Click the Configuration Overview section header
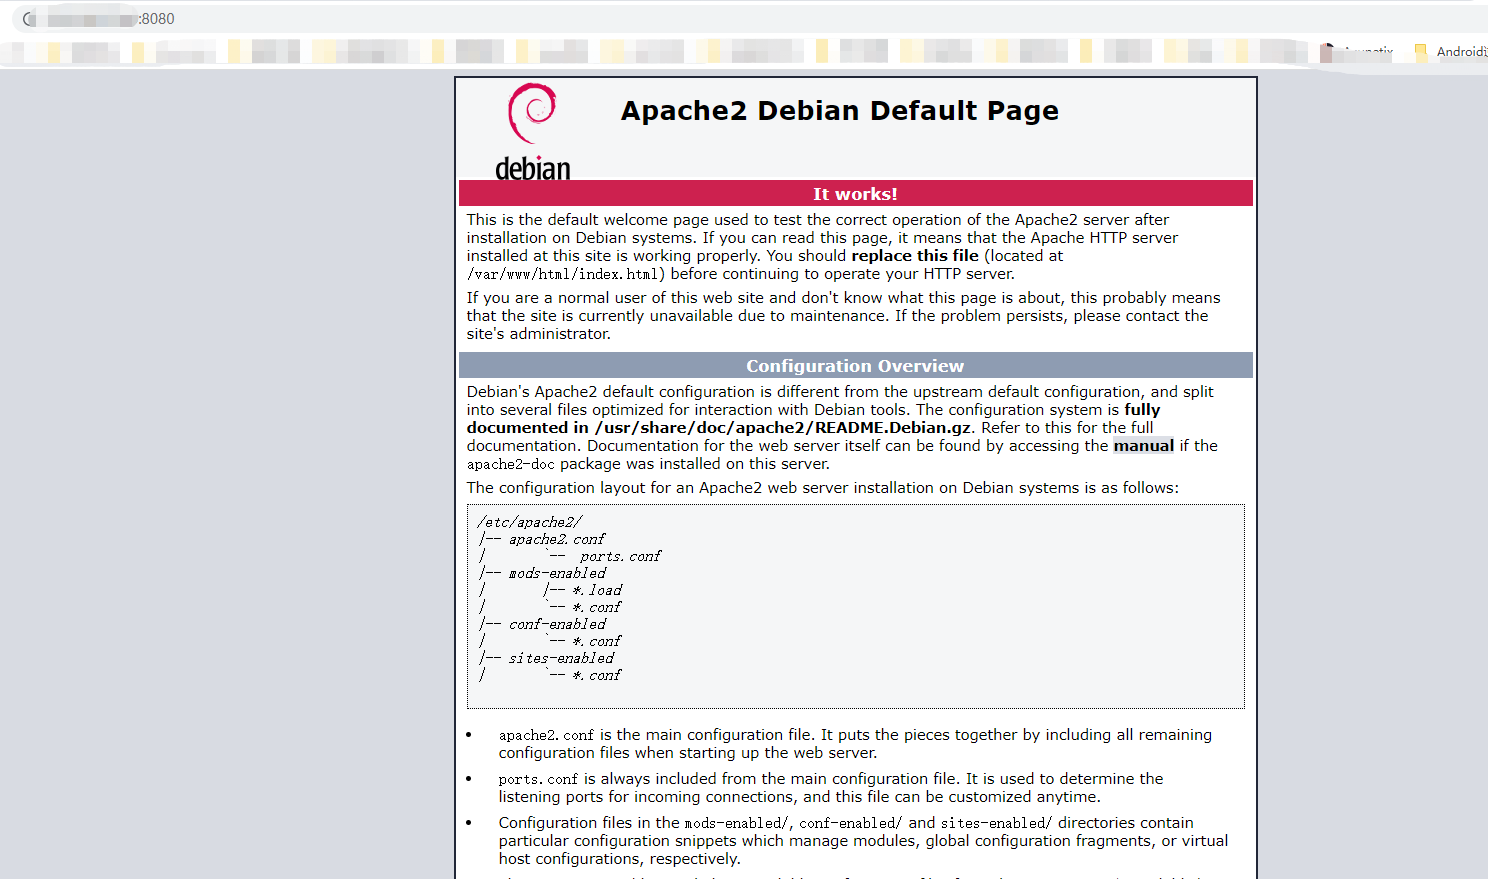Screen dimensions: 1488x879 tap(855, 365)
